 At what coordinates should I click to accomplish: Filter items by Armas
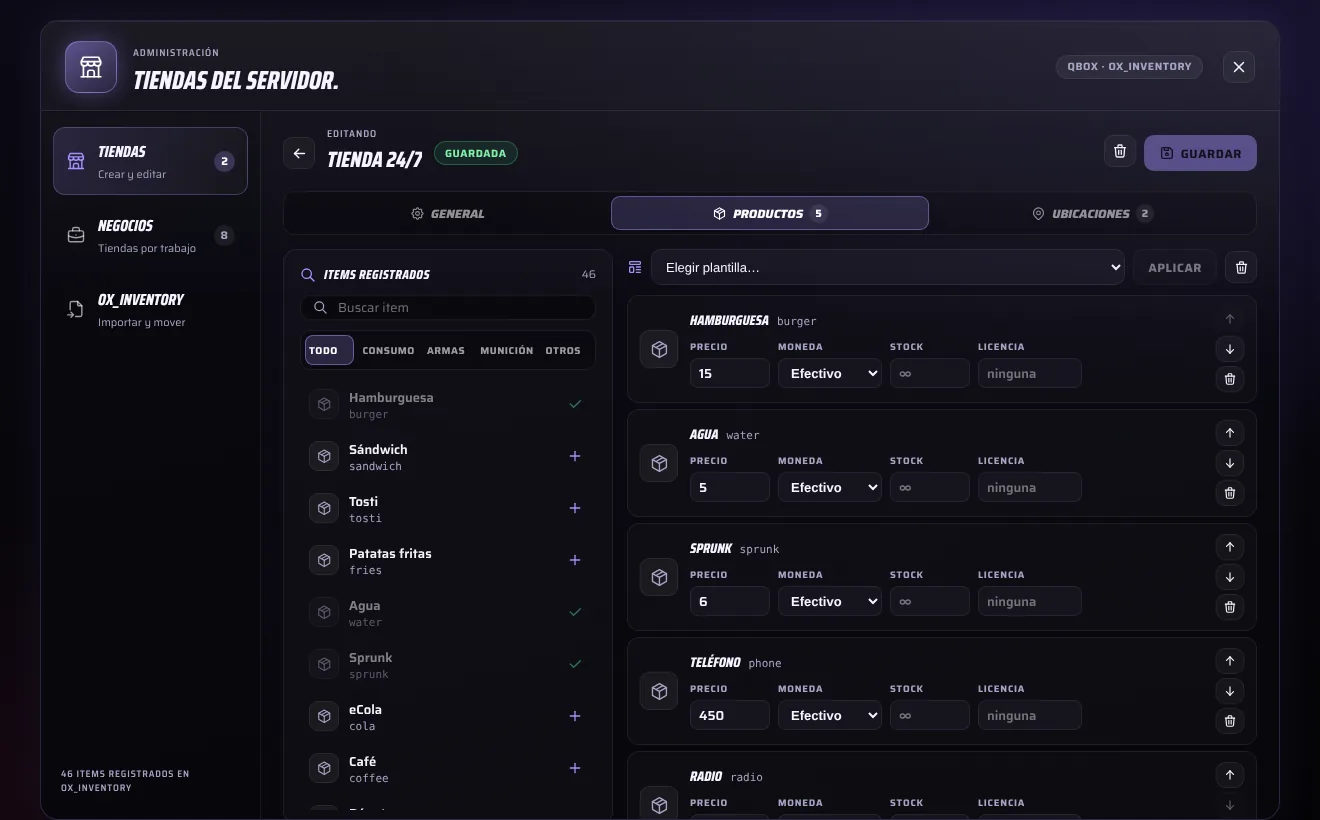coord(446,351)
